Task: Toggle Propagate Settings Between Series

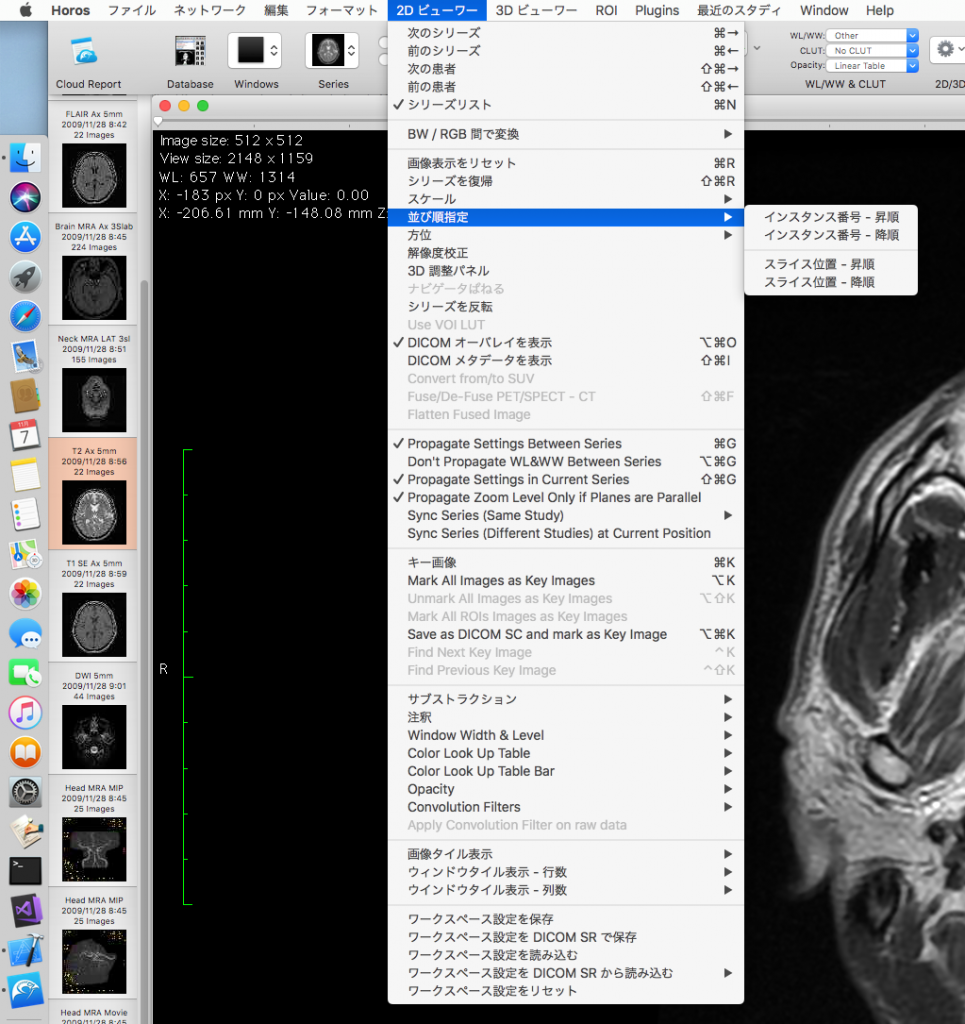Action: click(565, 443)
